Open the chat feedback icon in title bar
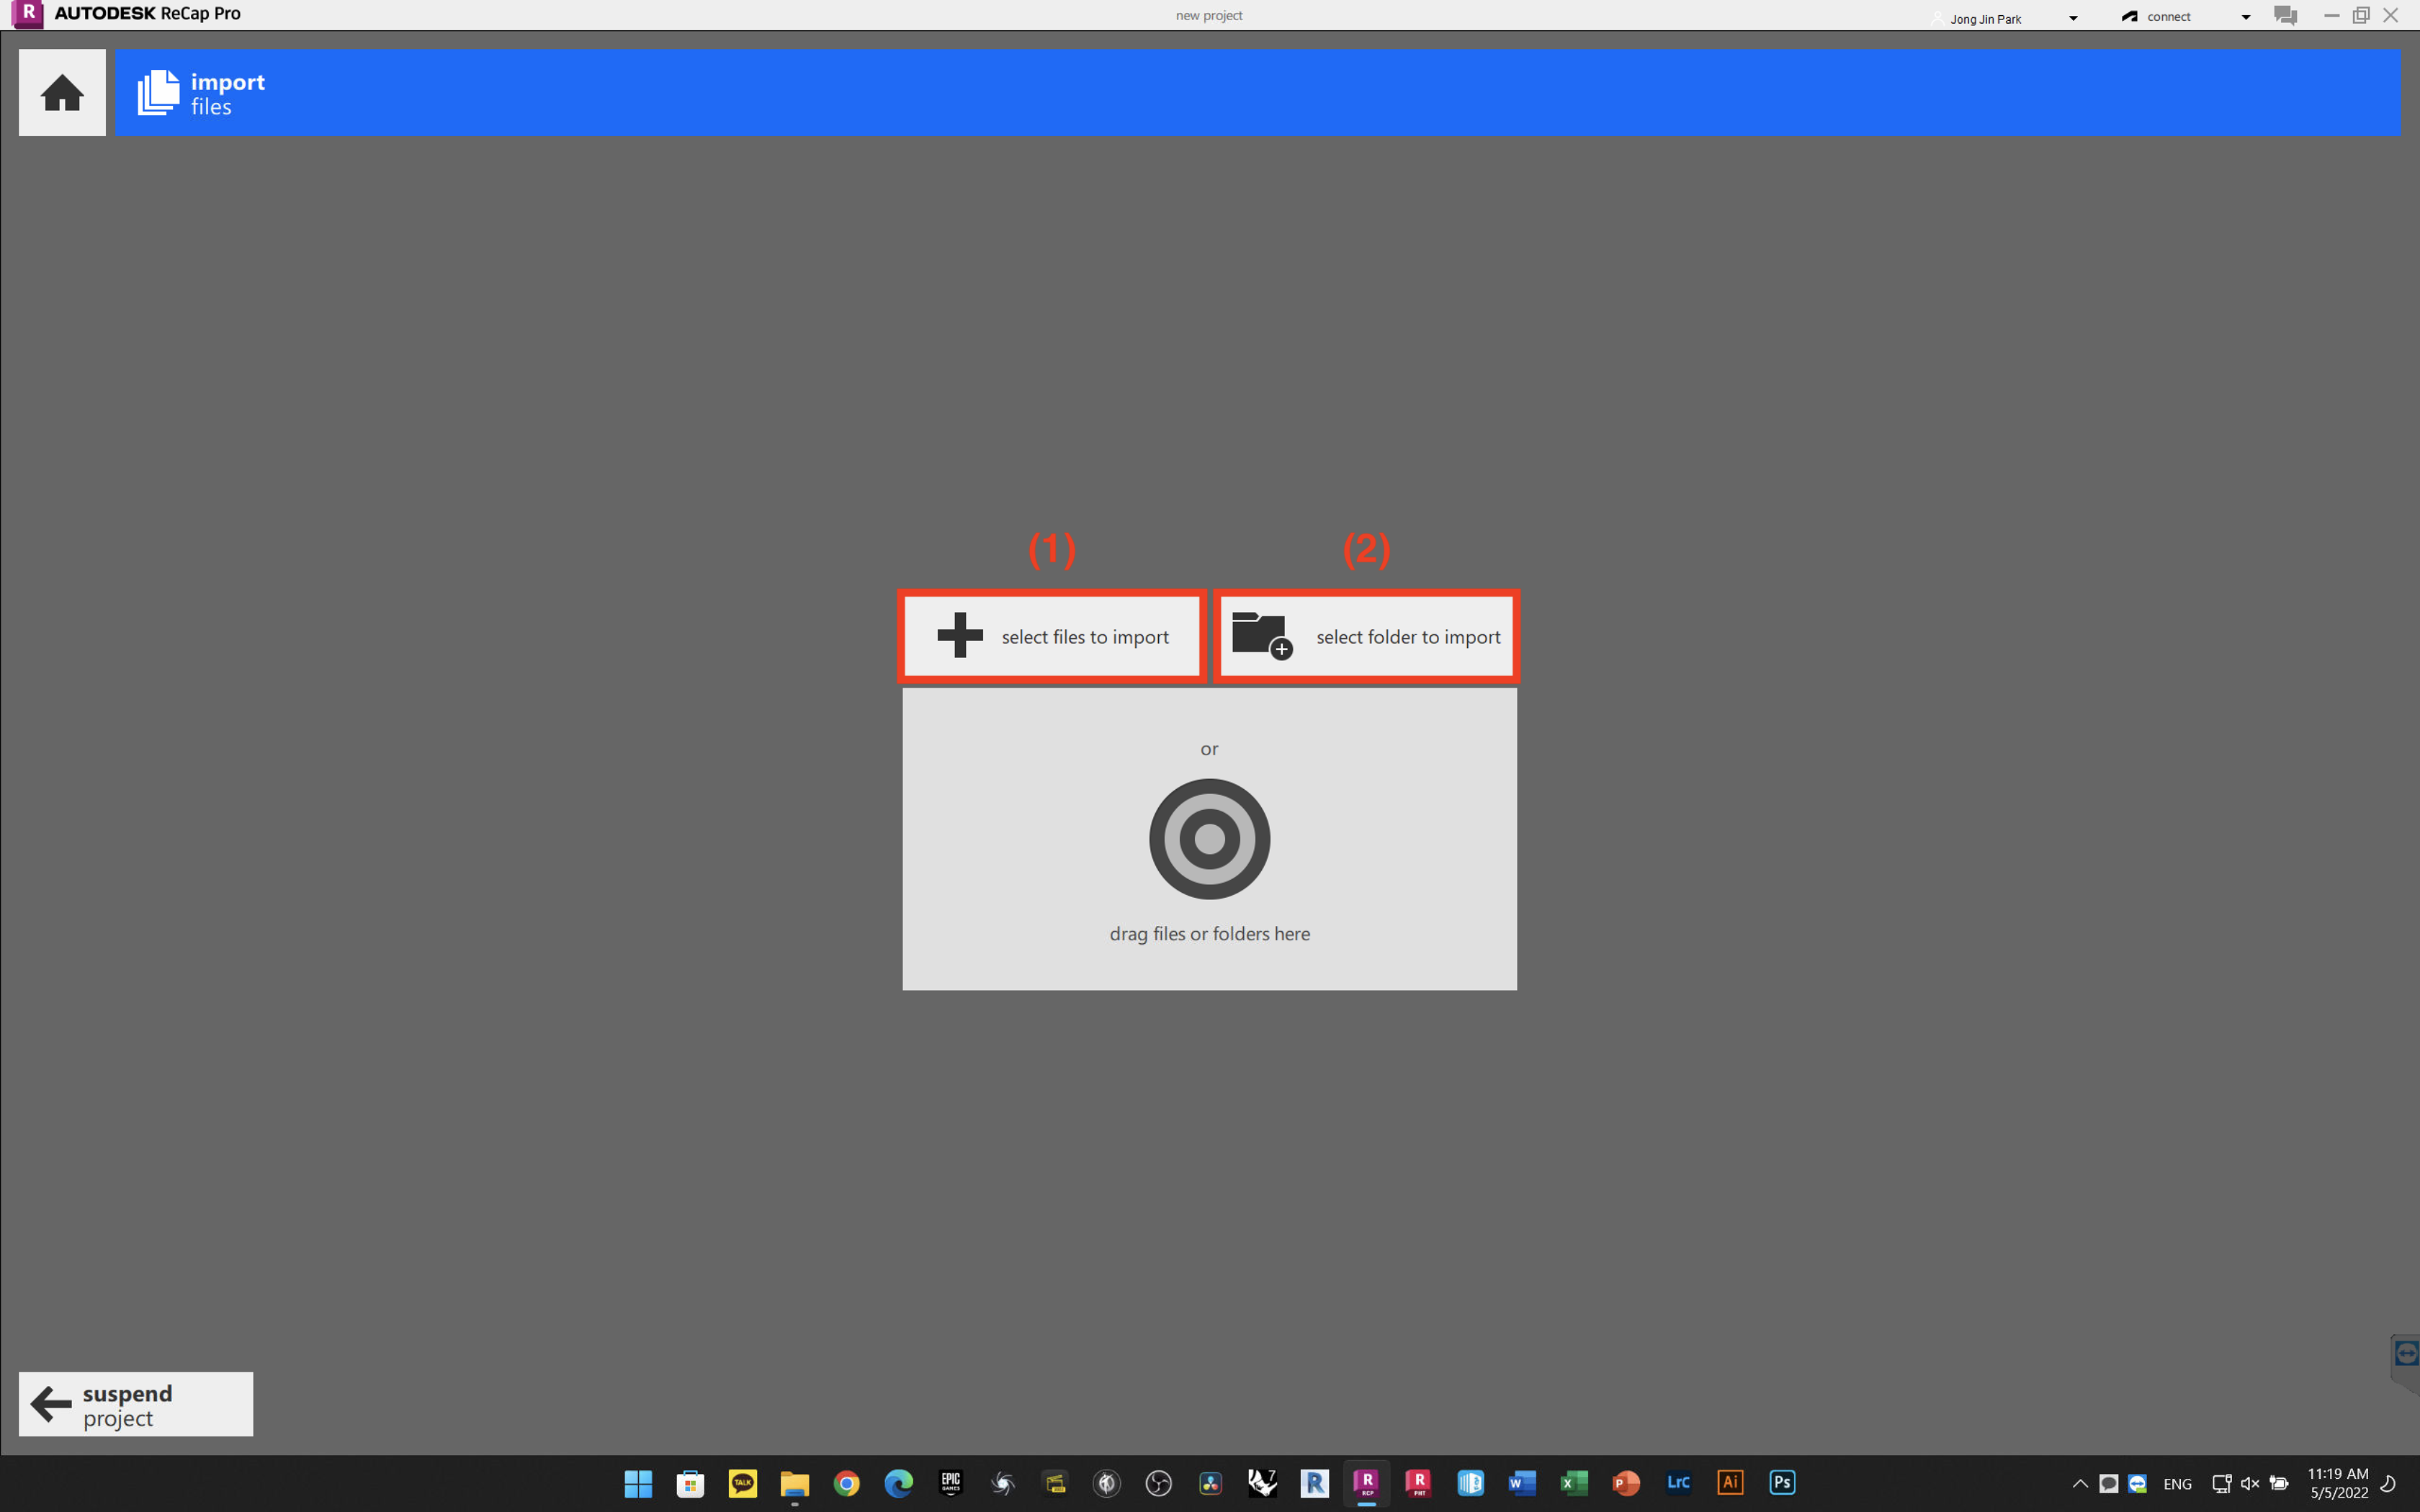 point(2284,16)
